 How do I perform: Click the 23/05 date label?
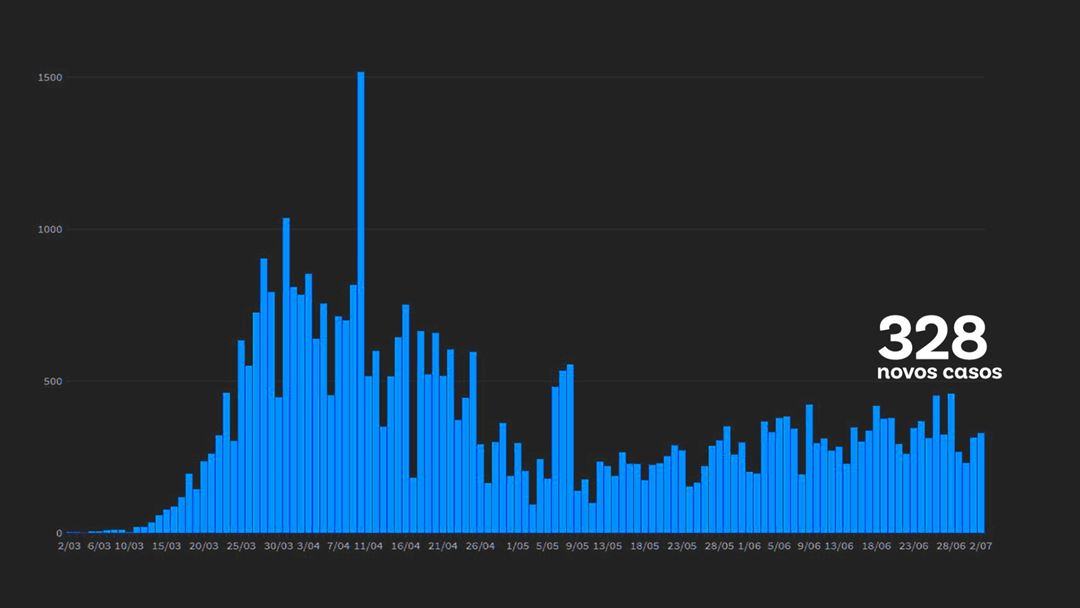pyautogui.click(x=682, y=546)
